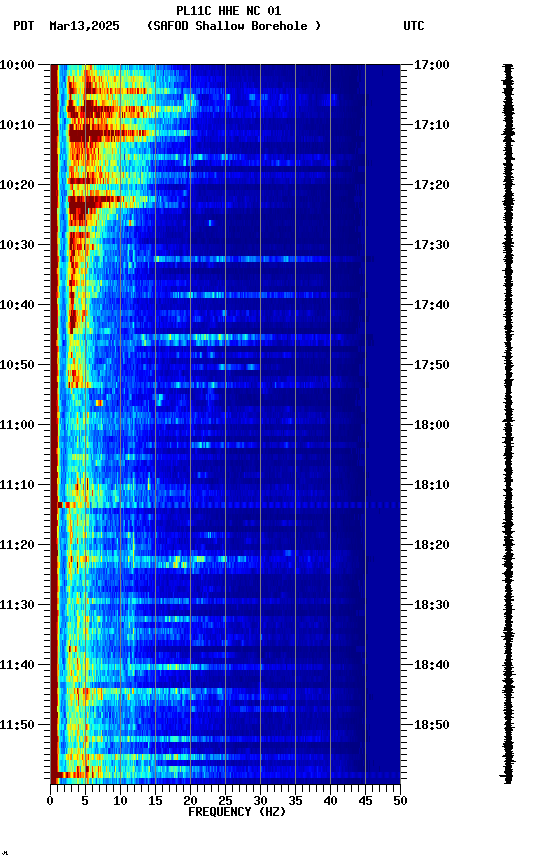Click the 15 Hz frequency tick label
This screenshot has width=552, height=864.
coord(155,801)
